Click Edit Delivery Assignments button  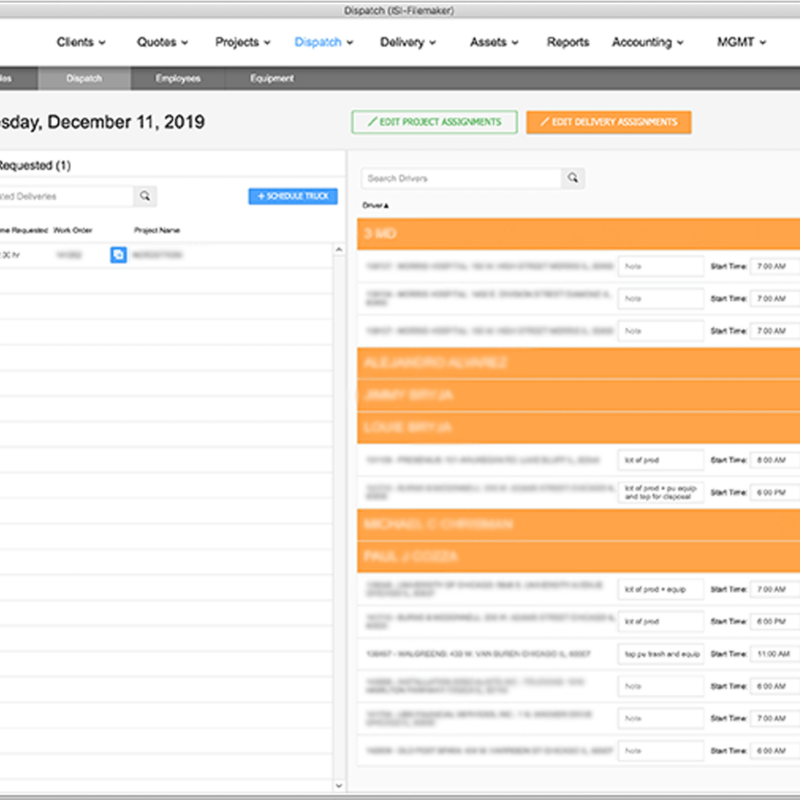(608, 122)
